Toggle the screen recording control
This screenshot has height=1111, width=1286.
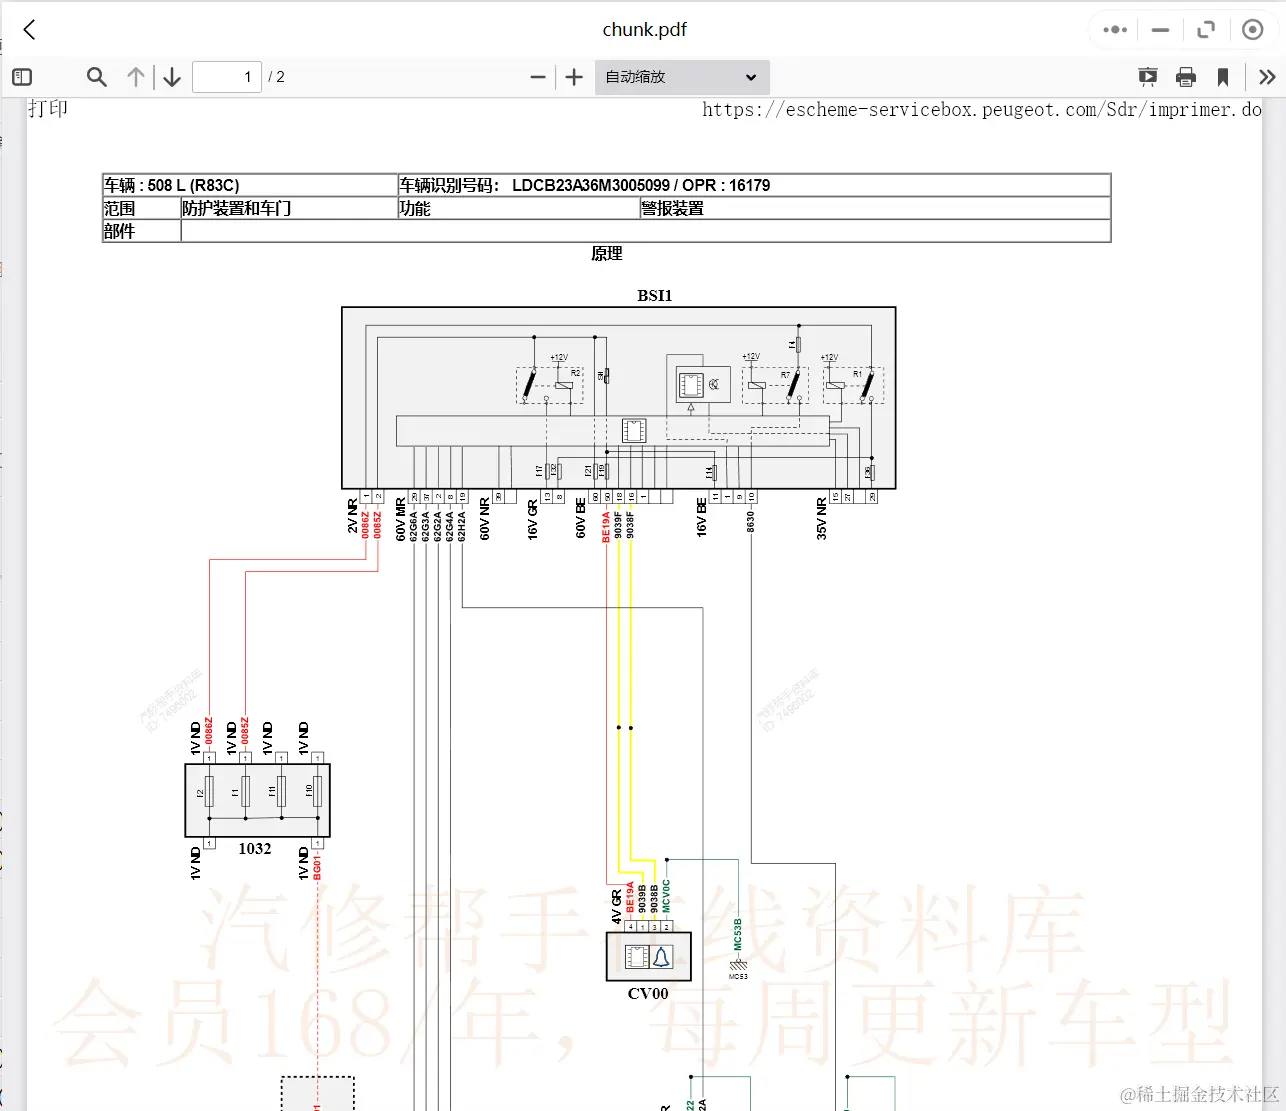1251,29
